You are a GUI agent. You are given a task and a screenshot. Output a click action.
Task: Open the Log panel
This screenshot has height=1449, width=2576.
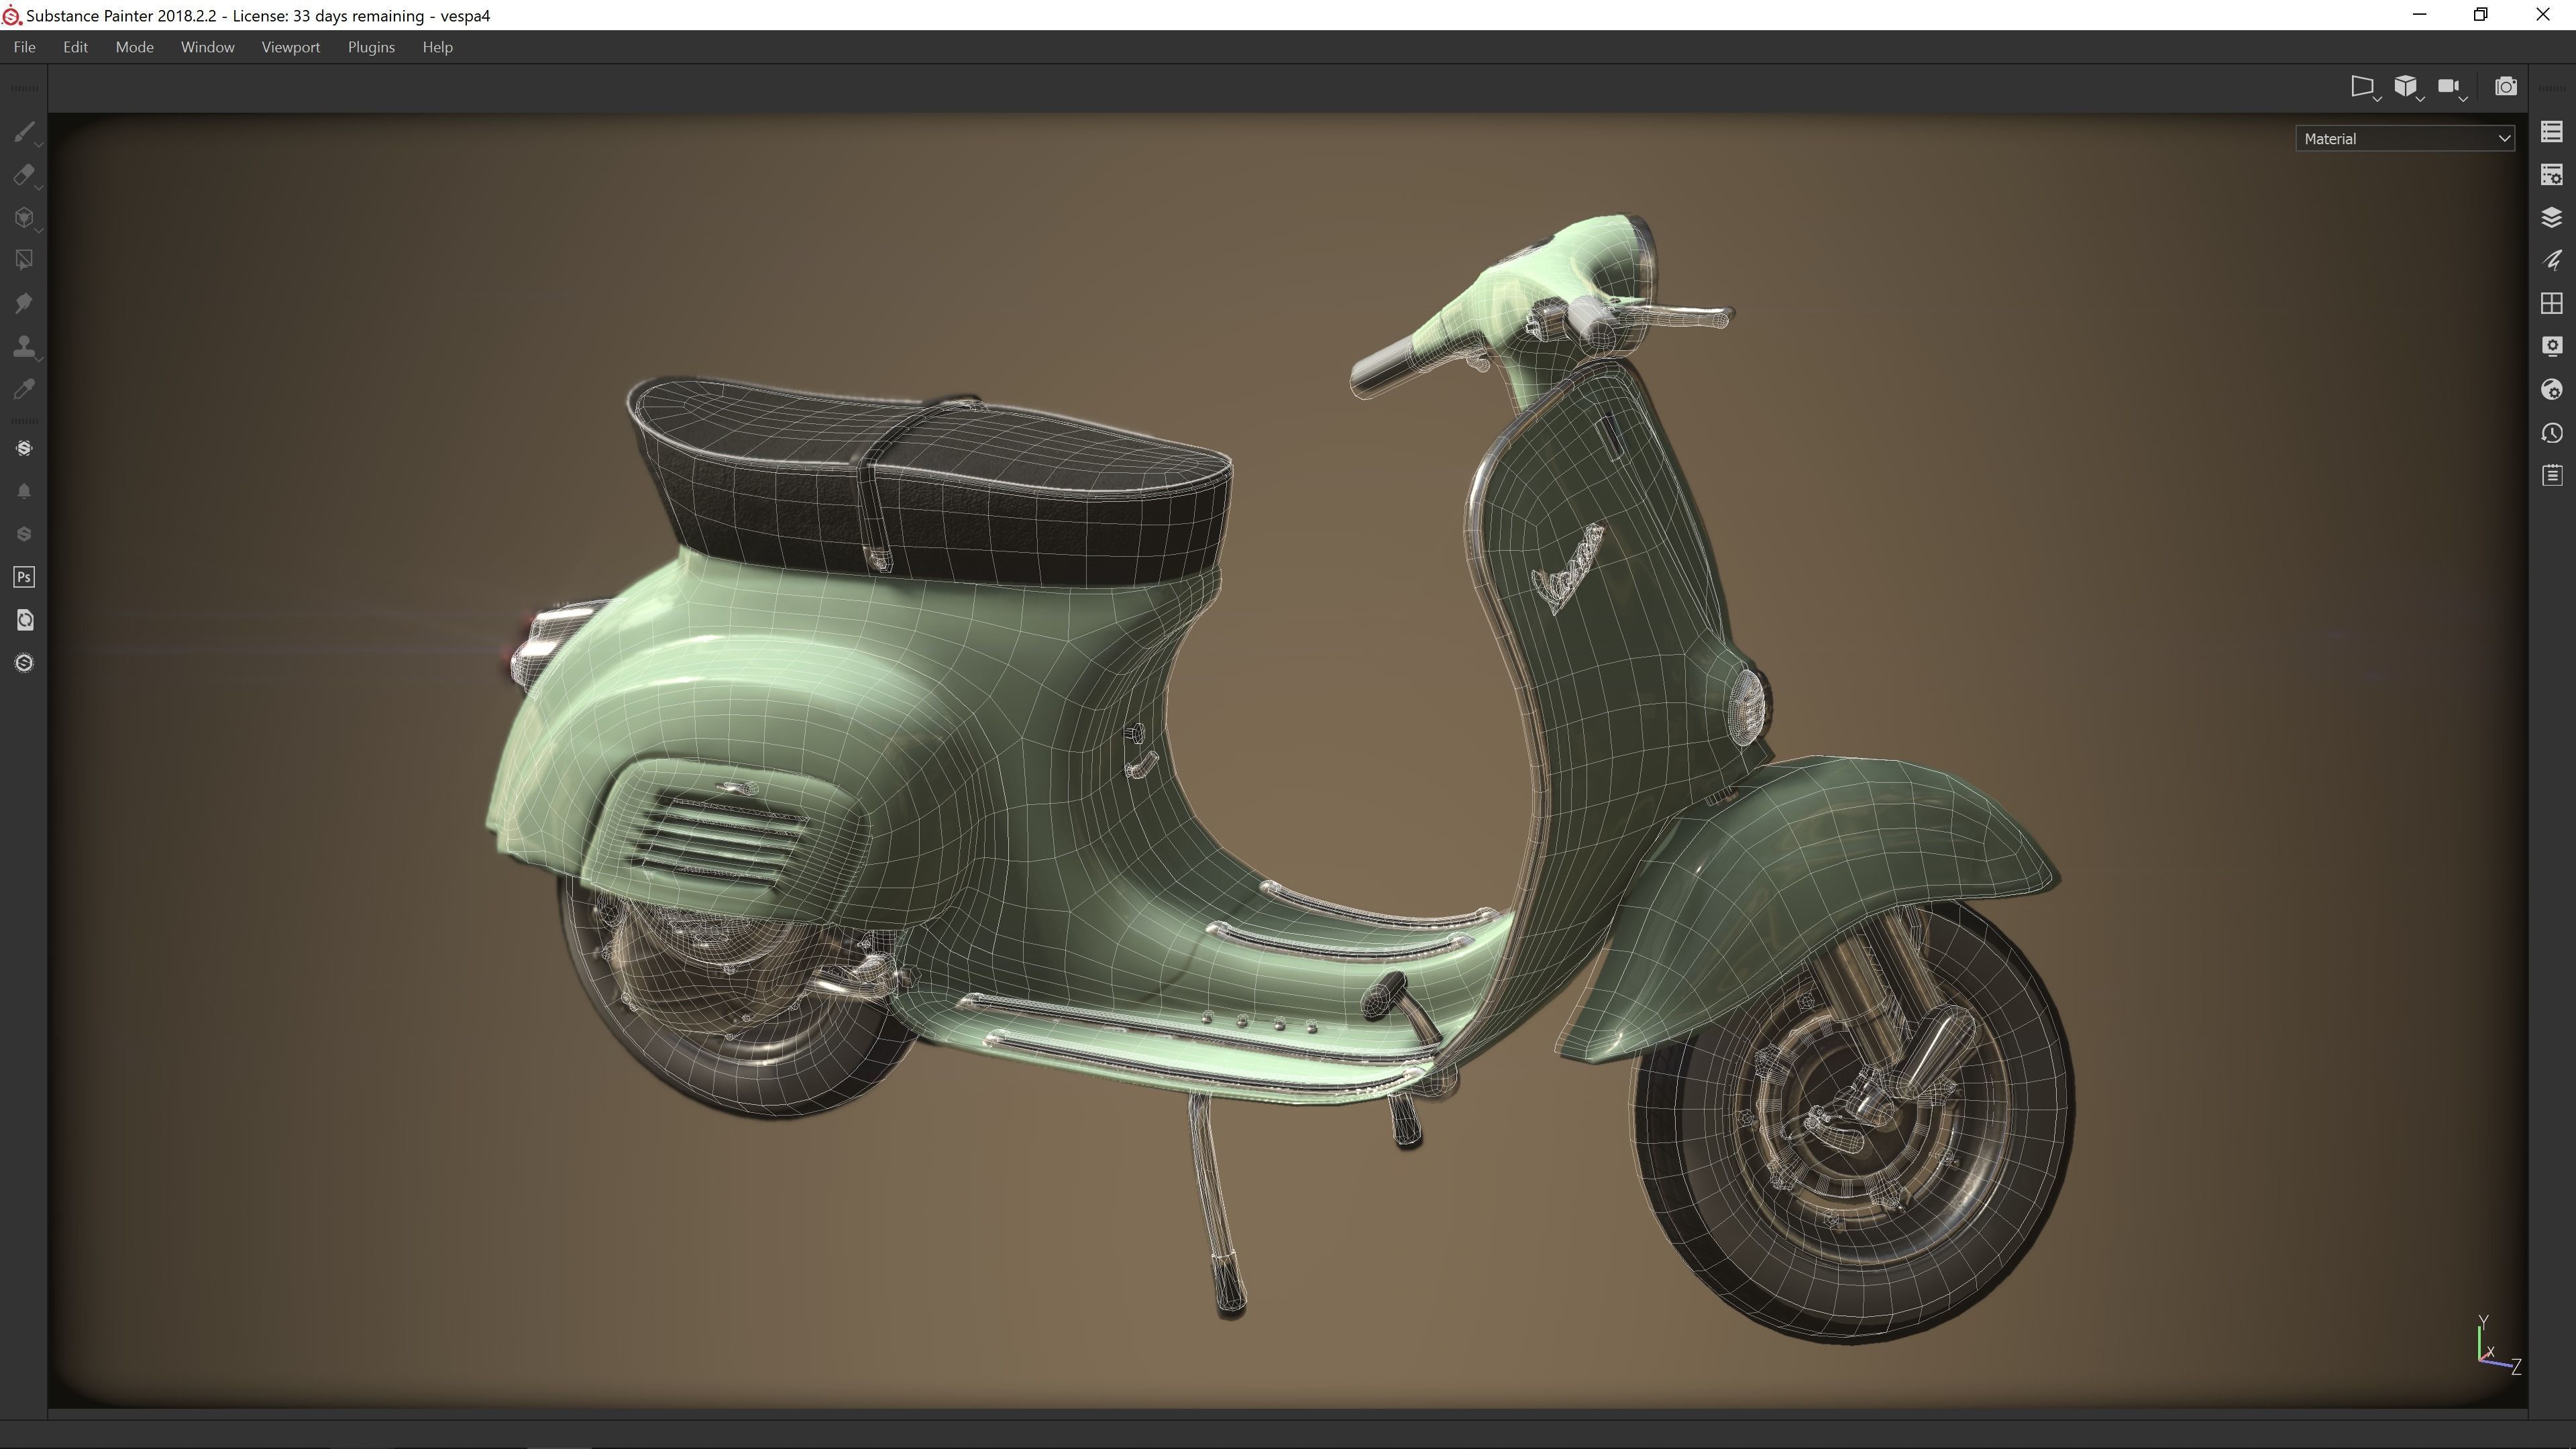pos(2551,475)
